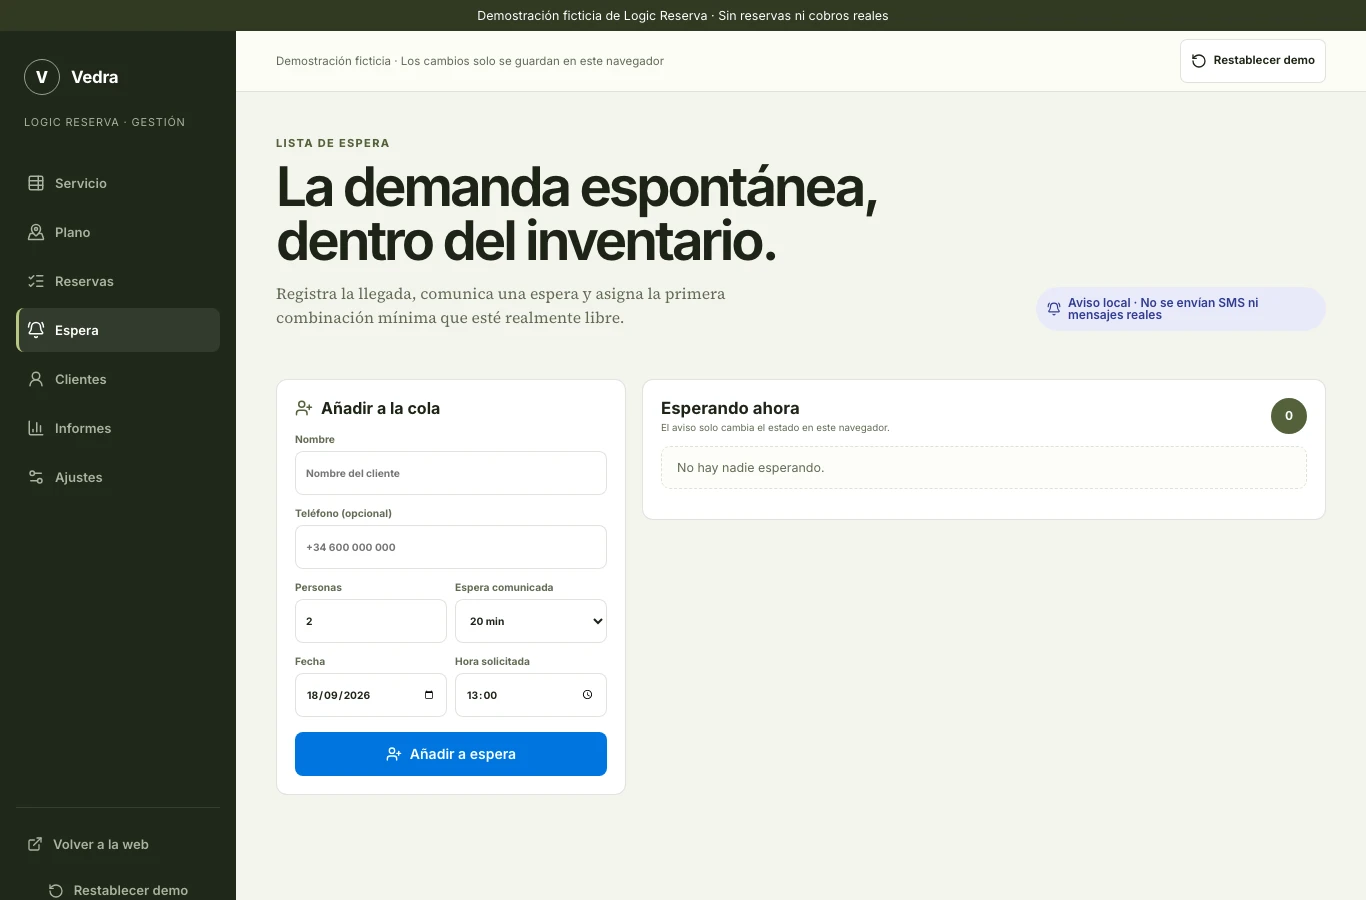Select the Espera menu item

(x=118, y=330)
